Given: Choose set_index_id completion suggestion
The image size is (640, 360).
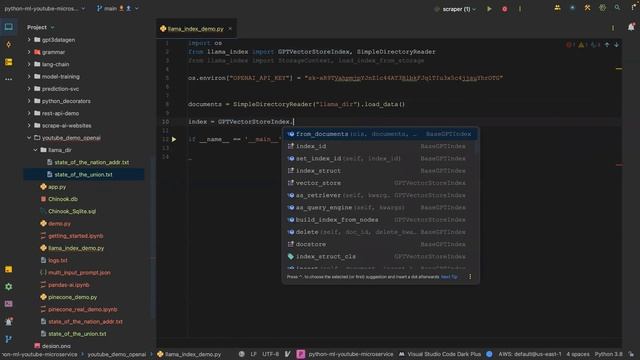Looking at the screenshot, I should click(x=380, y=158).
